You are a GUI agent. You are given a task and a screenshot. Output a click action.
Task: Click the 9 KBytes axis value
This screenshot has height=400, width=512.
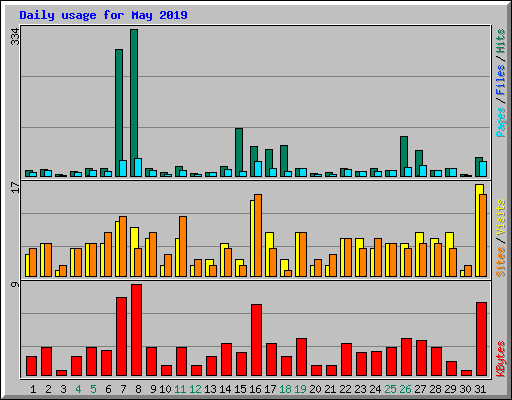pos(15,284)
